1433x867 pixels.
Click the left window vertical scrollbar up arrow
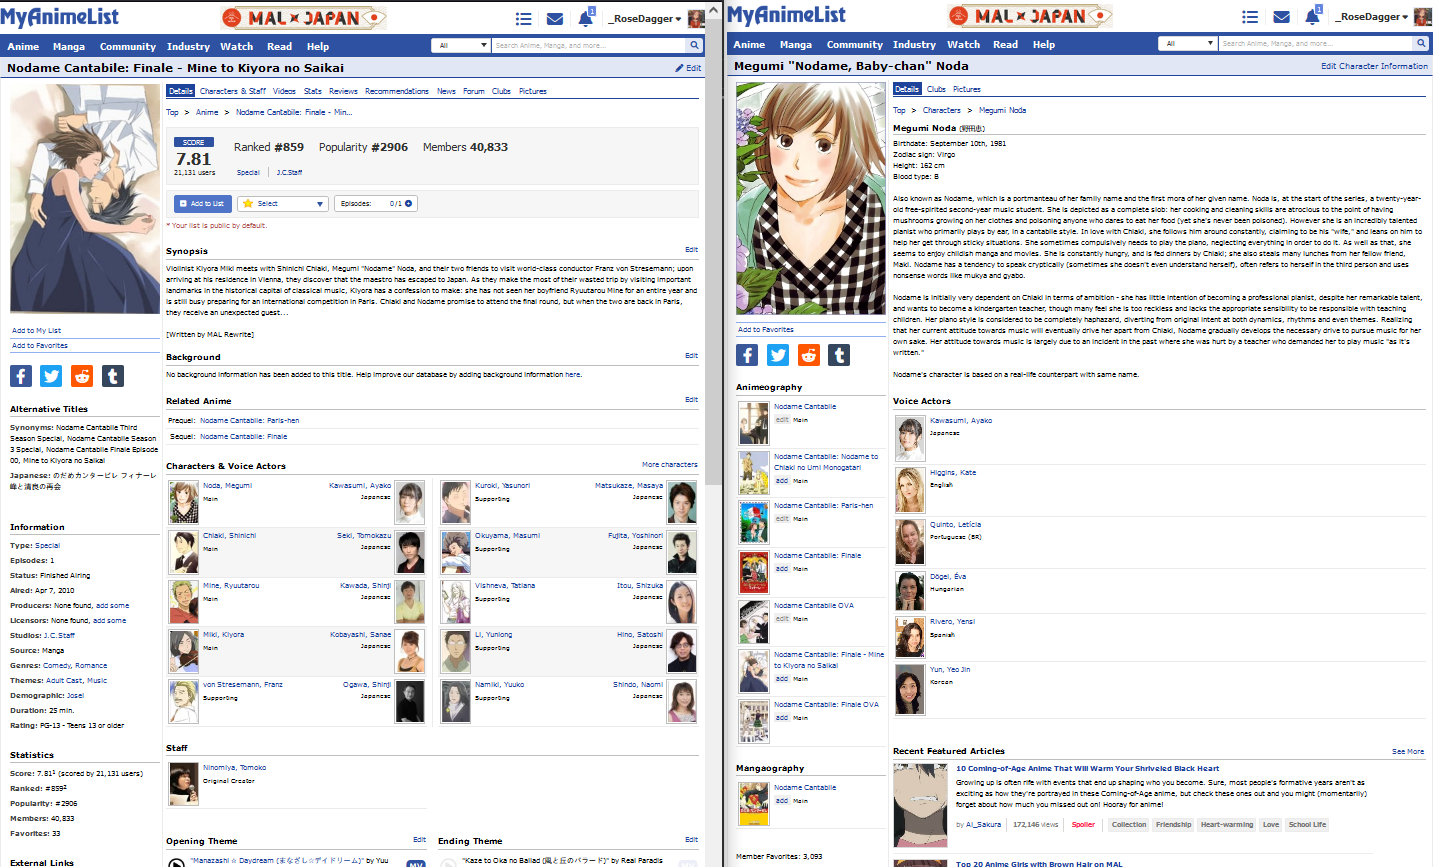(x=712, y=8)
